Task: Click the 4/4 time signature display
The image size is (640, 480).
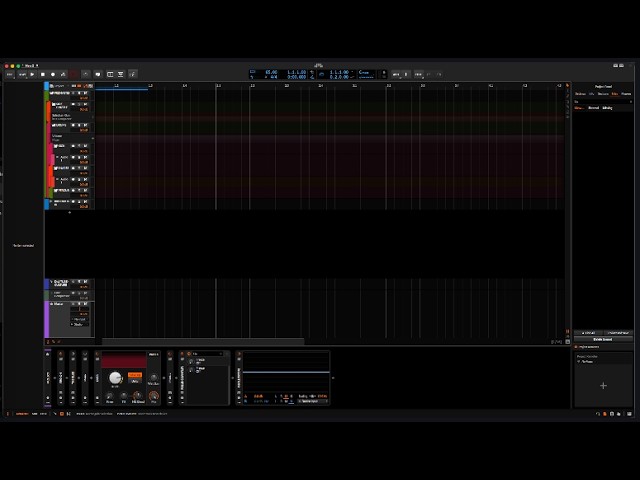Action: (x=273, y=77)
